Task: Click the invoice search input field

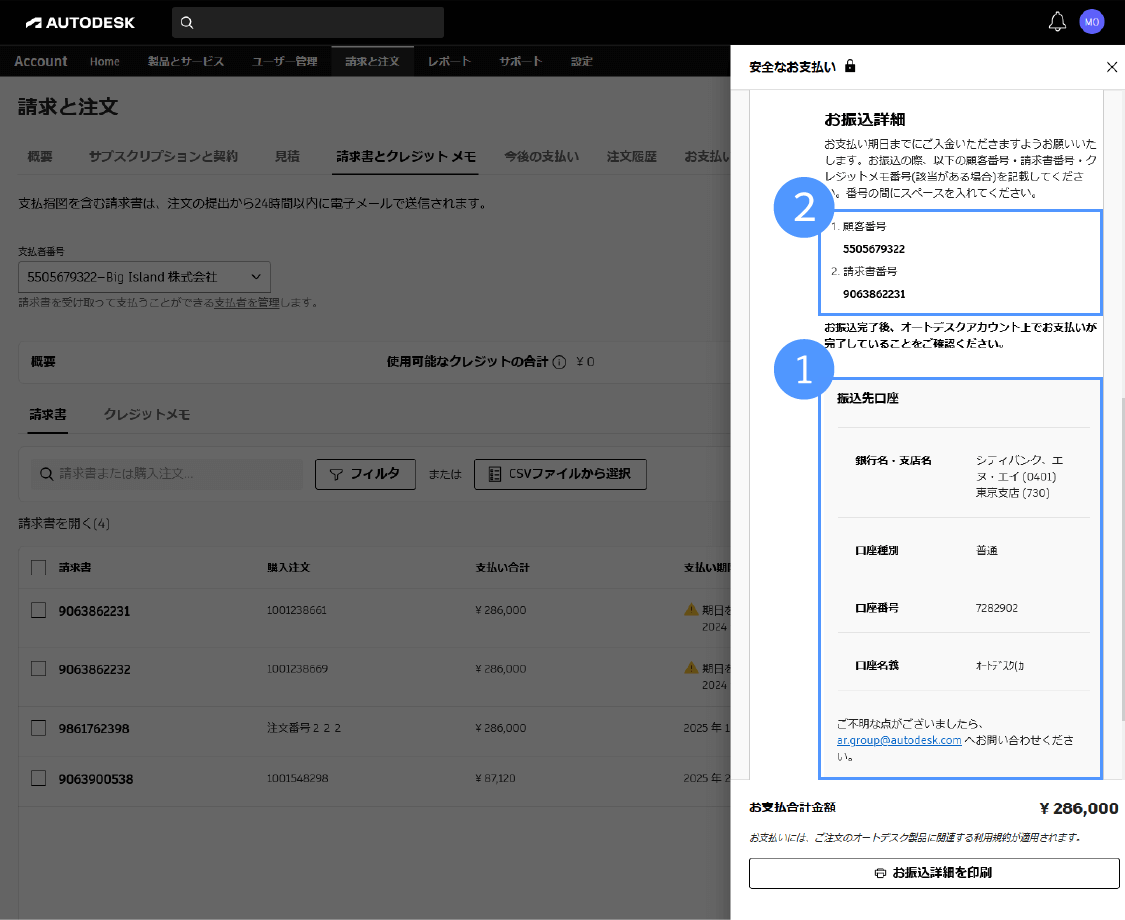Action: (x=167, y=474)
